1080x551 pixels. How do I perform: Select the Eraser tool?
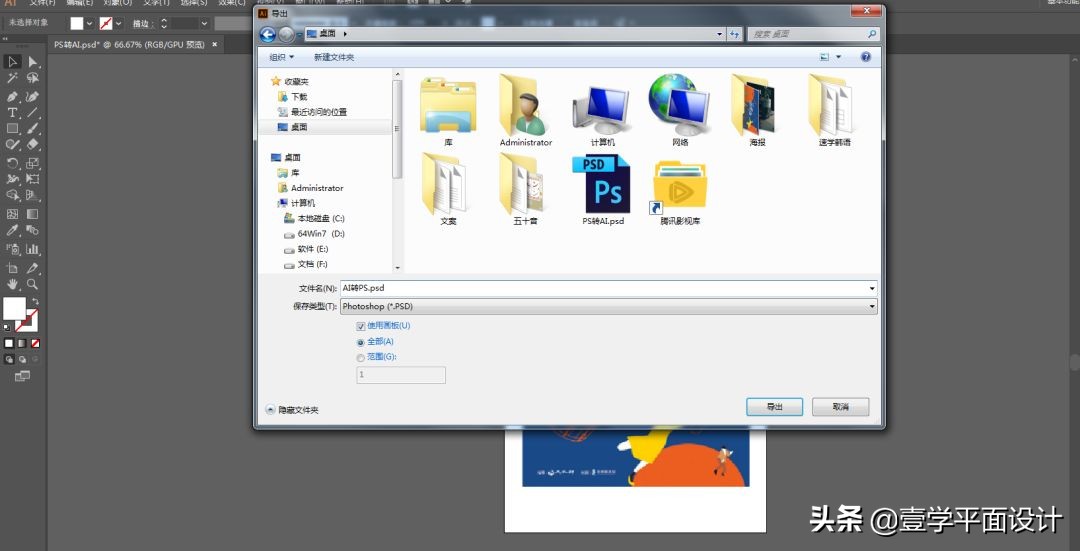point(32,145)
